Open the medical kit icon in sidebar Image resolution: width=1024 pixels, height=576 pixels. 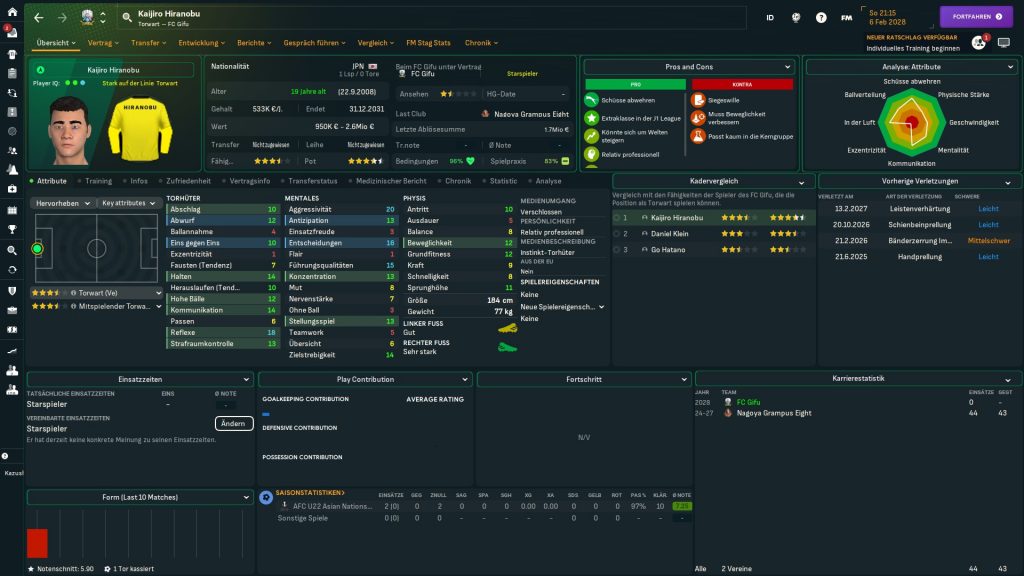[x=12, y=189]
